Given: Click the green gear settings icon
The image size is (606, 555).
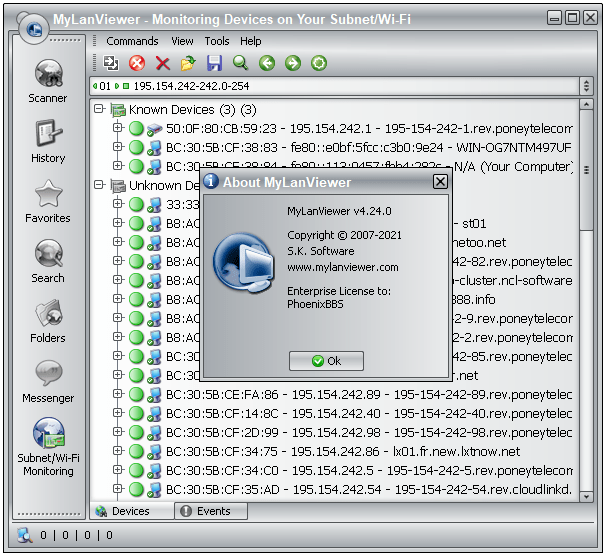Looking at the screenshot, I should (x=319, y=63).
